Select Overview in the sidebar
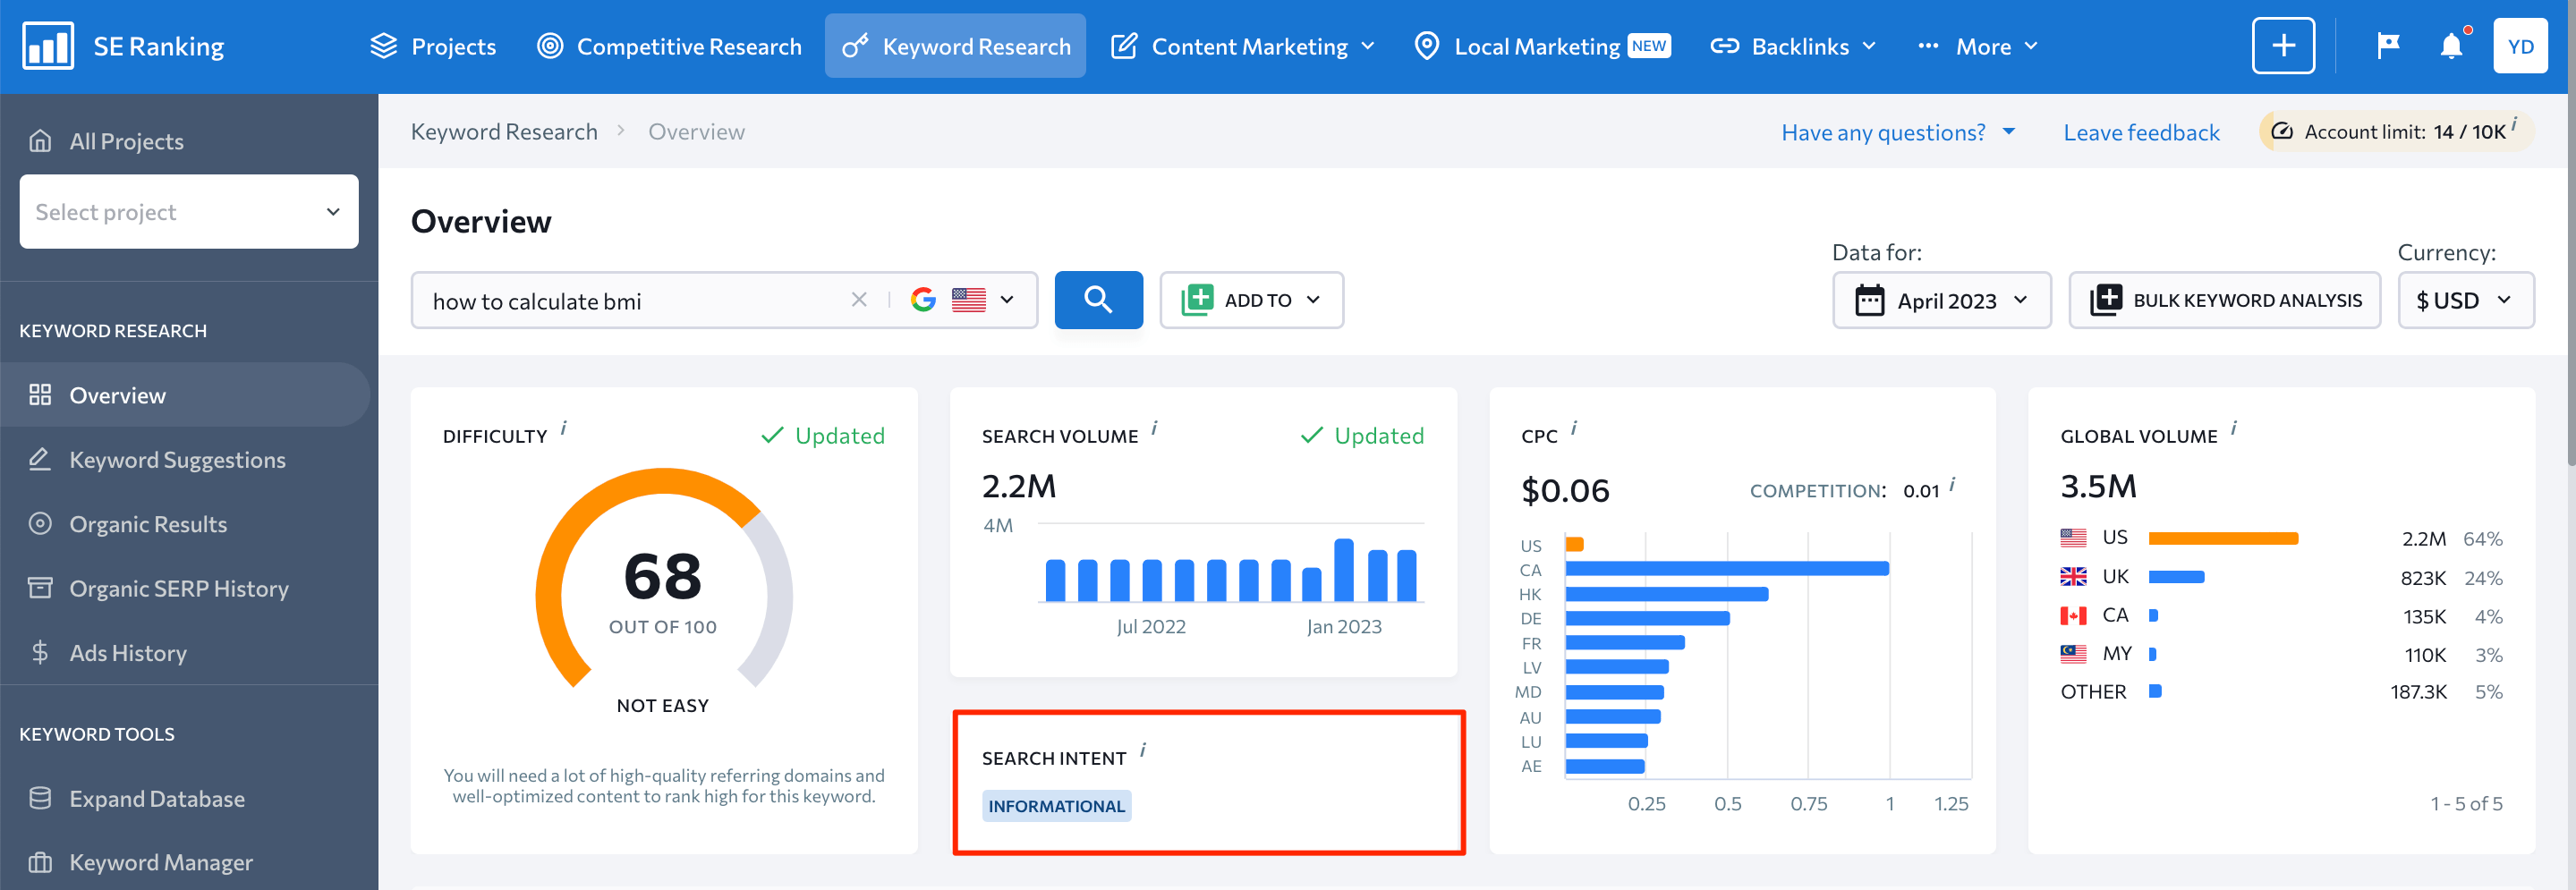This screenshot has width=2576, height=890. 185,395
